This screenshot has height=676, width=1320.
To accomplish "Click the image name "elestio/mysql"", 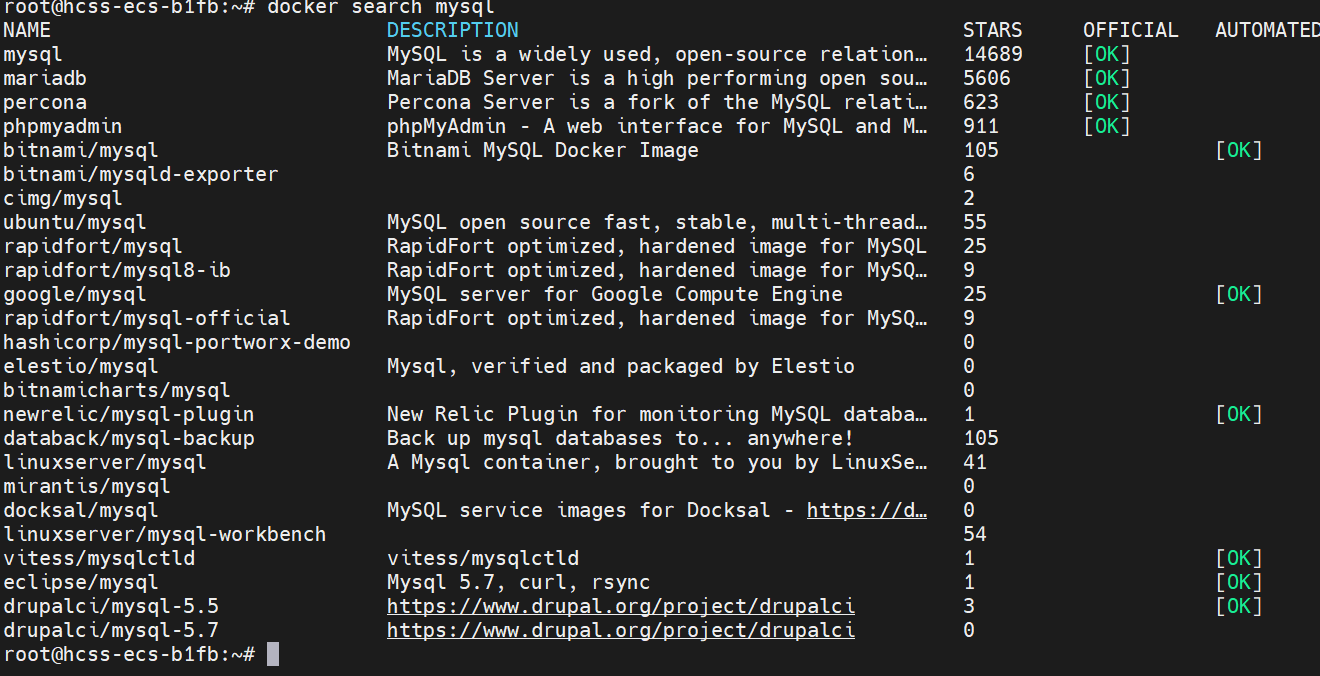I will 81,367.
